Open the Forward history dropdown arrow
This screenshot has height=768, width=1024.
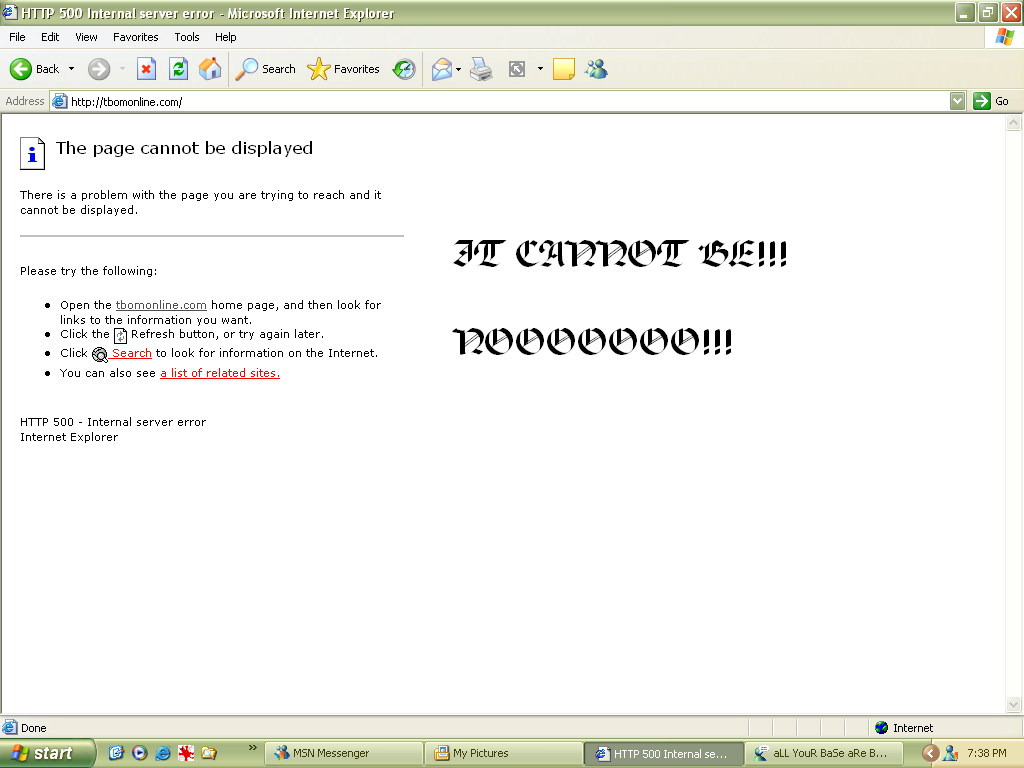tap(122, 69)
